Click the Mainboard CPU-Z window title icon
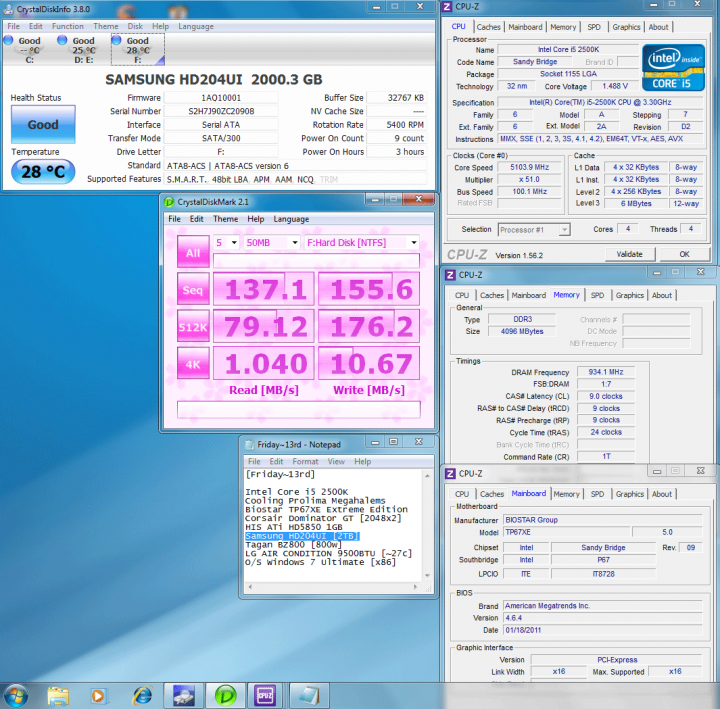This screenshot has width=720, height=709. pos(450,473)
